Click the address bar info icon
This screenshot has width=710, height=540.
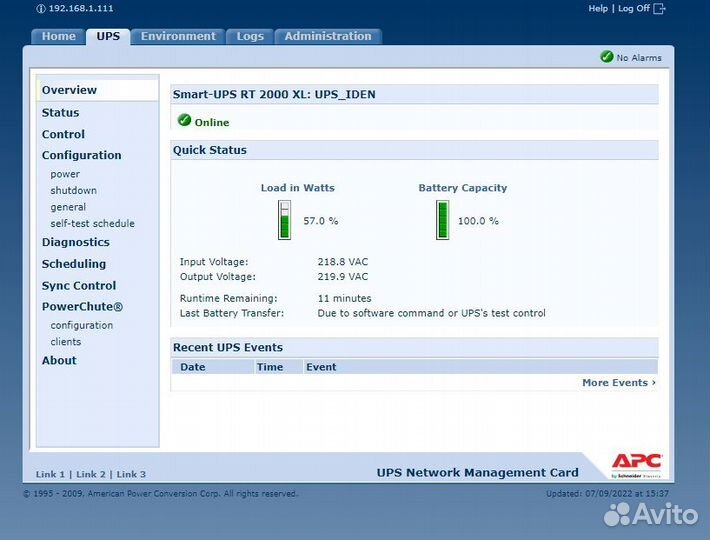40,8
